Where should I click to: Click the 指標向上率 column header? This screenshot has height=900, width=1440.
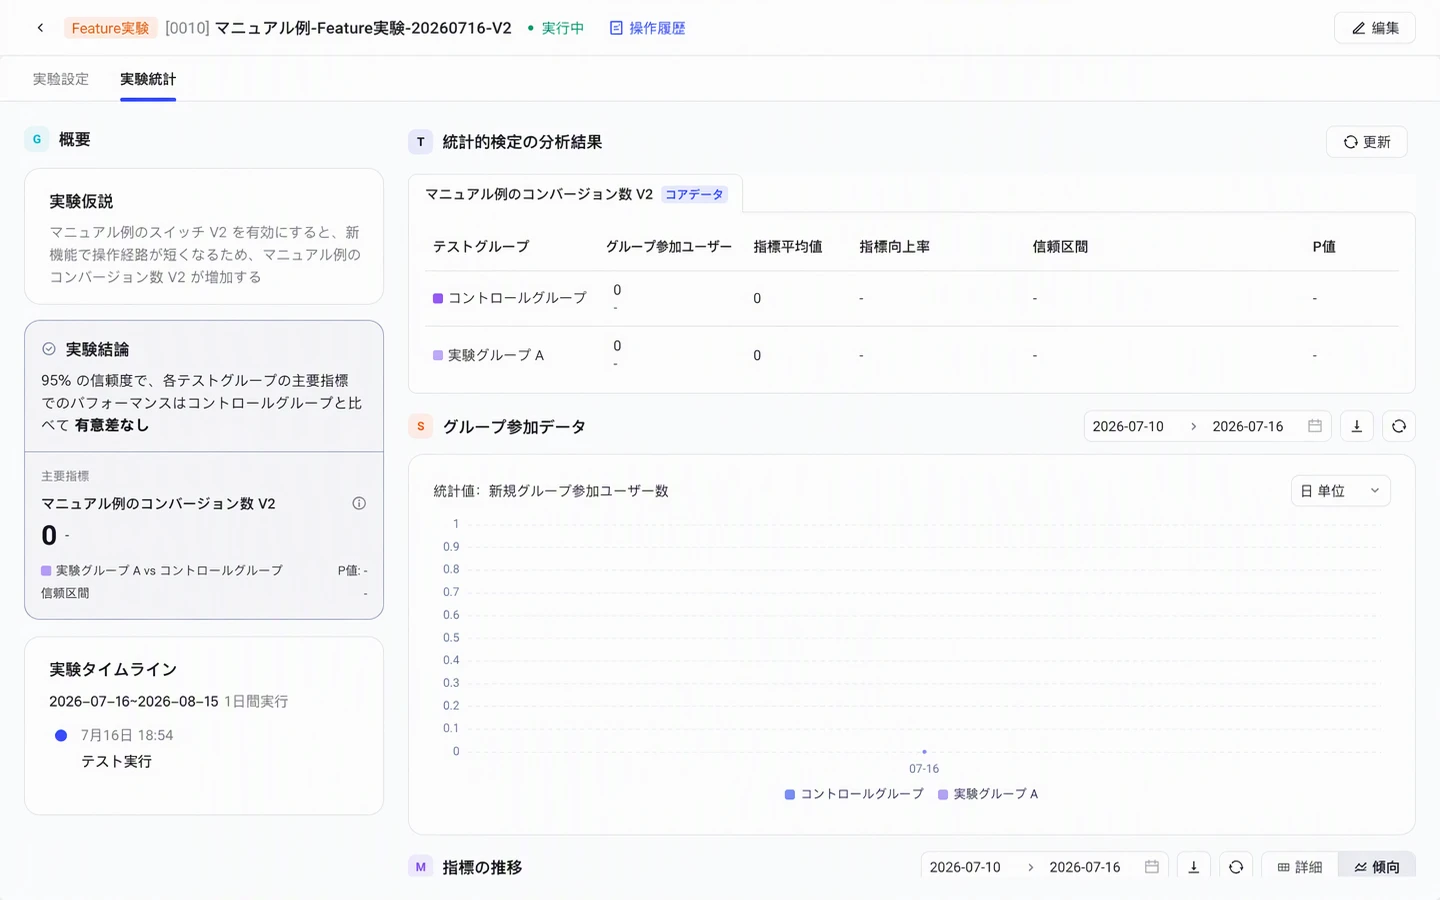(895, 246)
